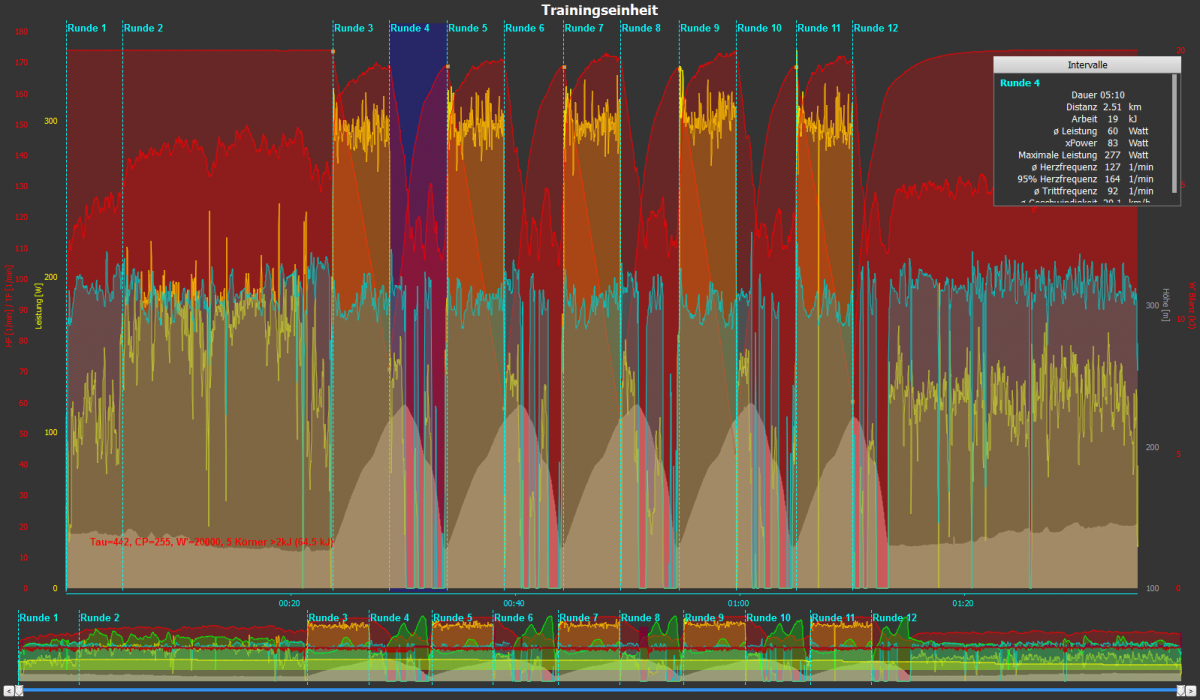Click the Maximale Leistung row in Intervalle
The height and width of the screenshot is (700, 1200).
(1085, 155)
